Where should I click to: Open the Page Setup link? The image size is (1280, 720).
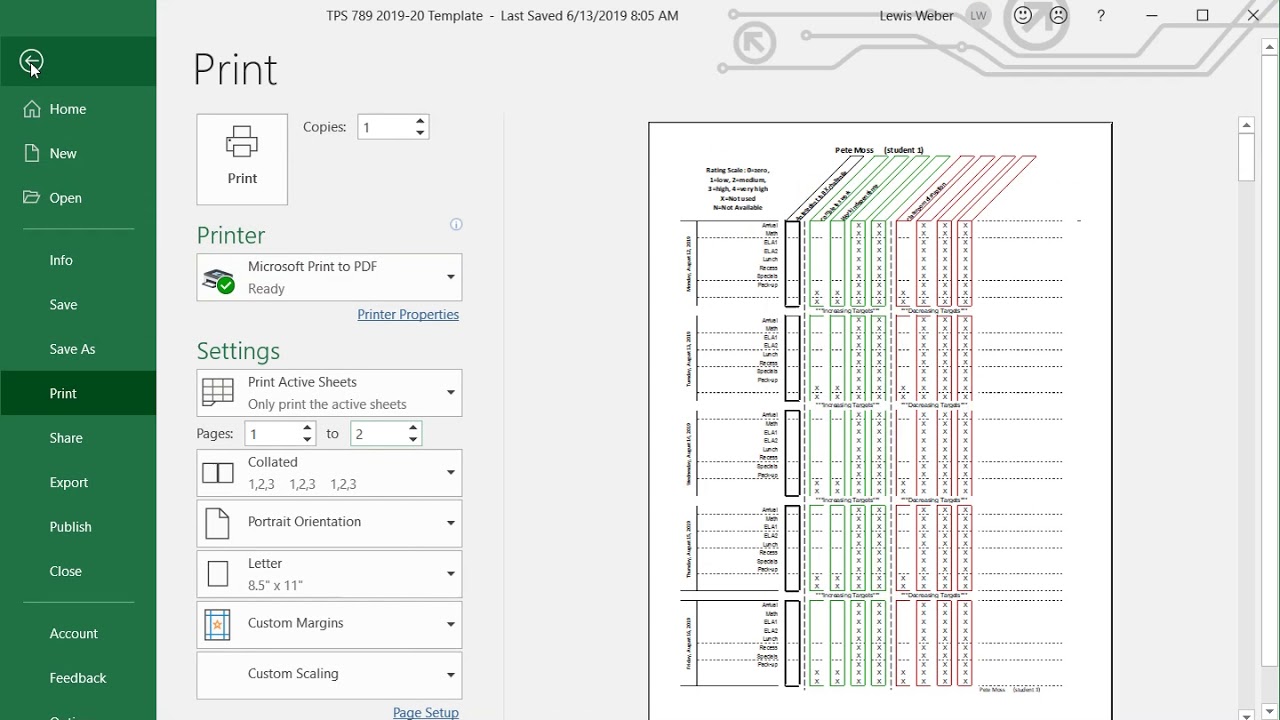pyautogui.click(x=425, y=712)
